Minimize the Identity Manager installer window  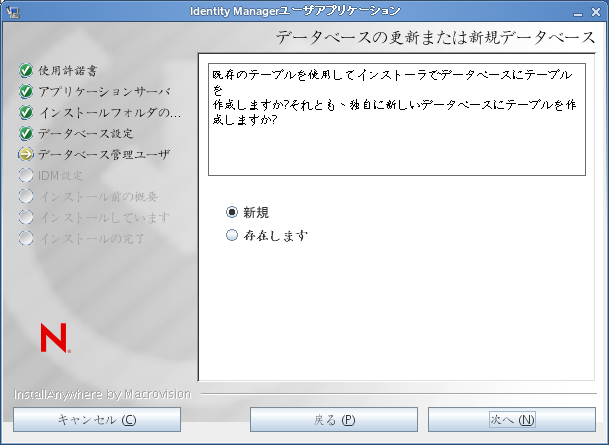pos(578,13)
